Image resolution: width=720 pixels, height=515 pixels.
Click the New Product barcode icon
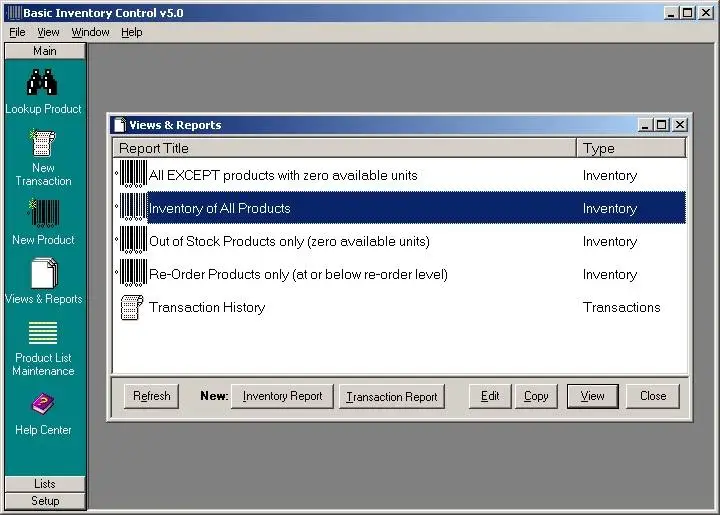coord(45,213)
